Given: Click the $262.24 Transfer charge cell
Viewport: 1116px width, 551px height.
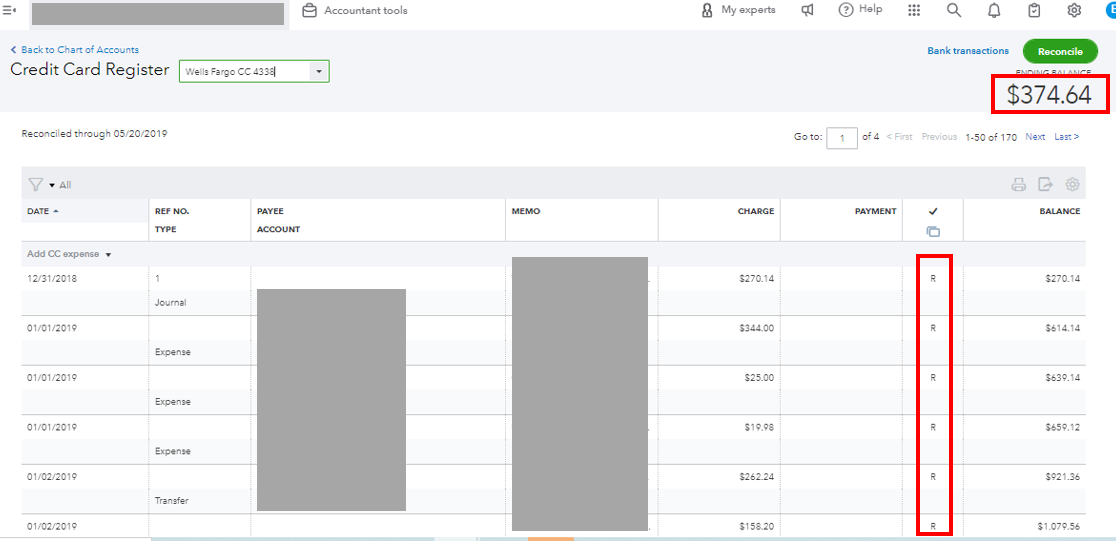Looking at the screenshot, I should [757, 477].
